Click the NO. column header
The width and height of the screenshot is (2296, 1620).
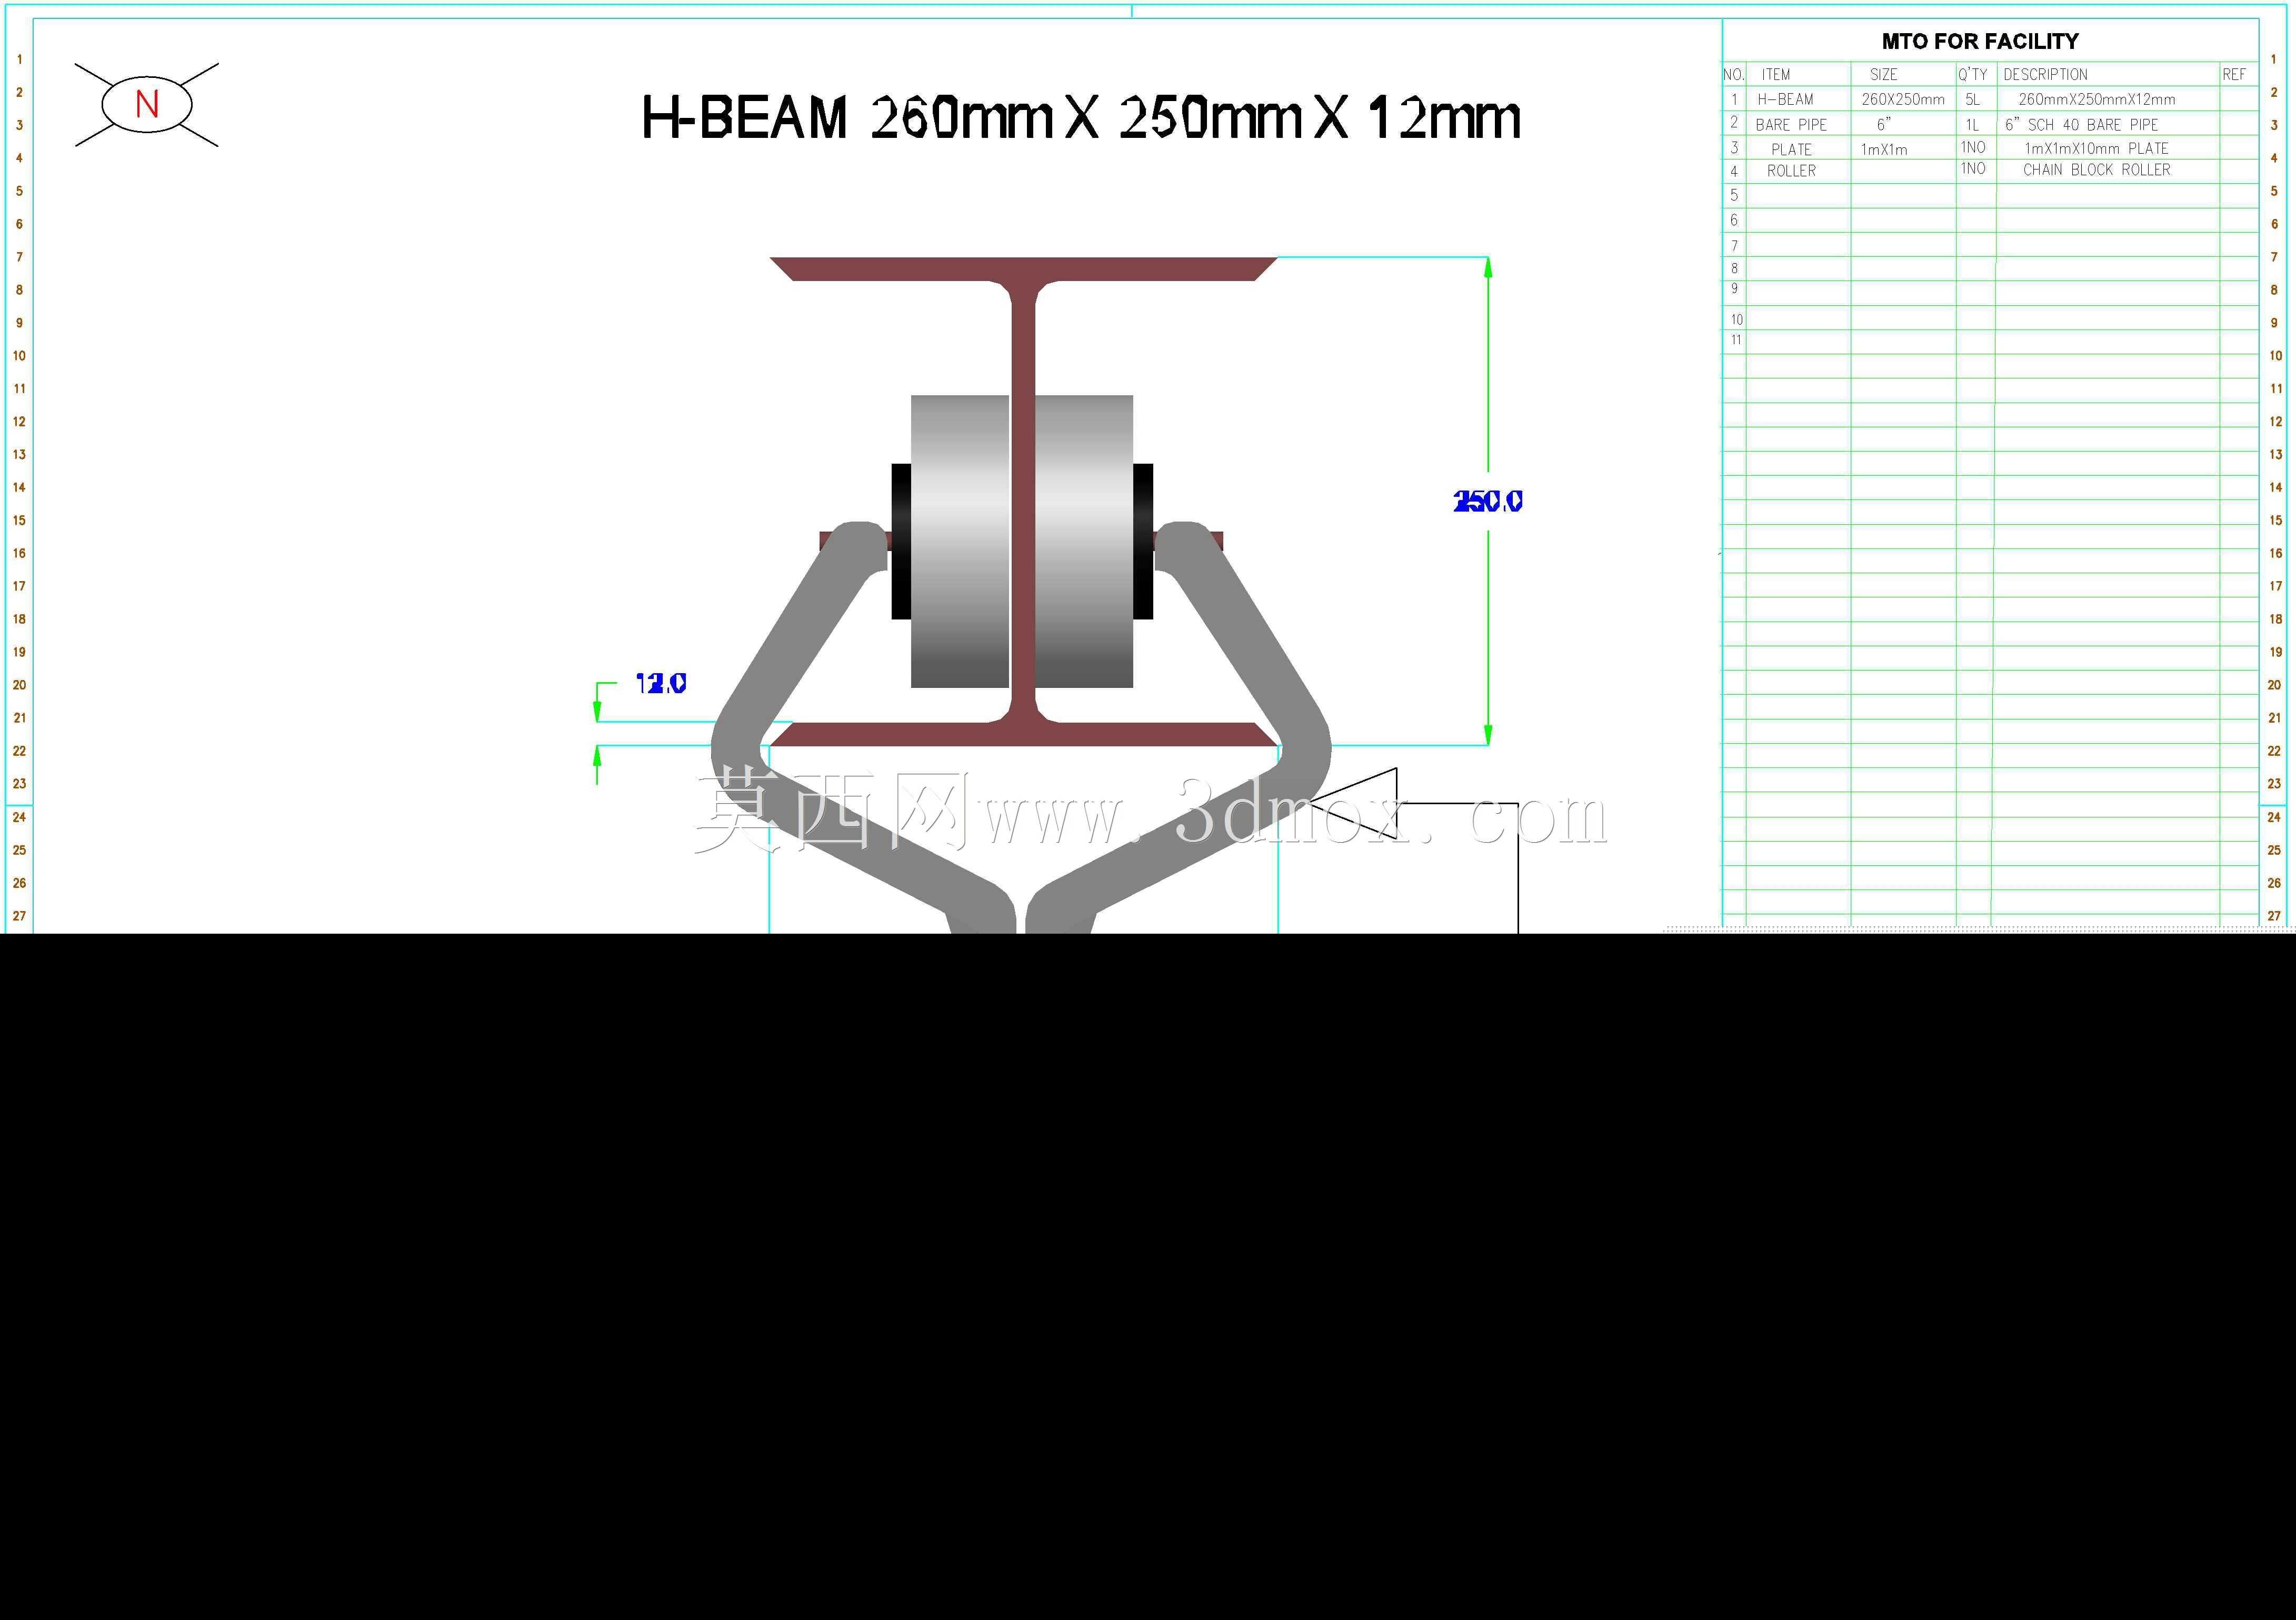tap(1734, 75)
